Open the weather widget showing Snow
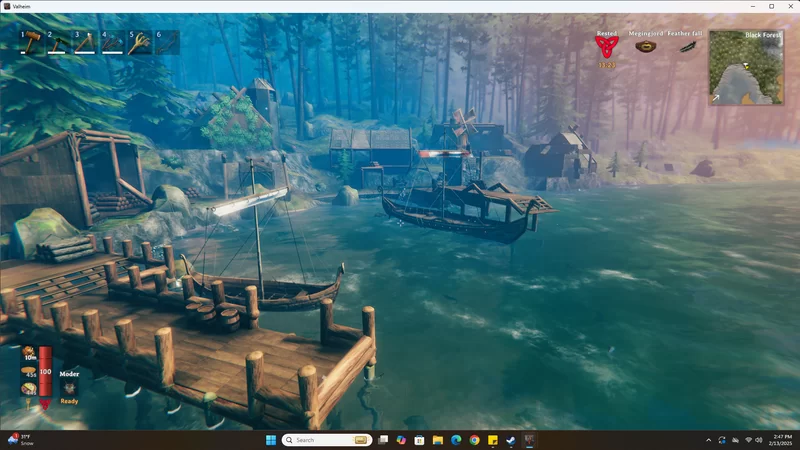 click(x=20, y=440)
